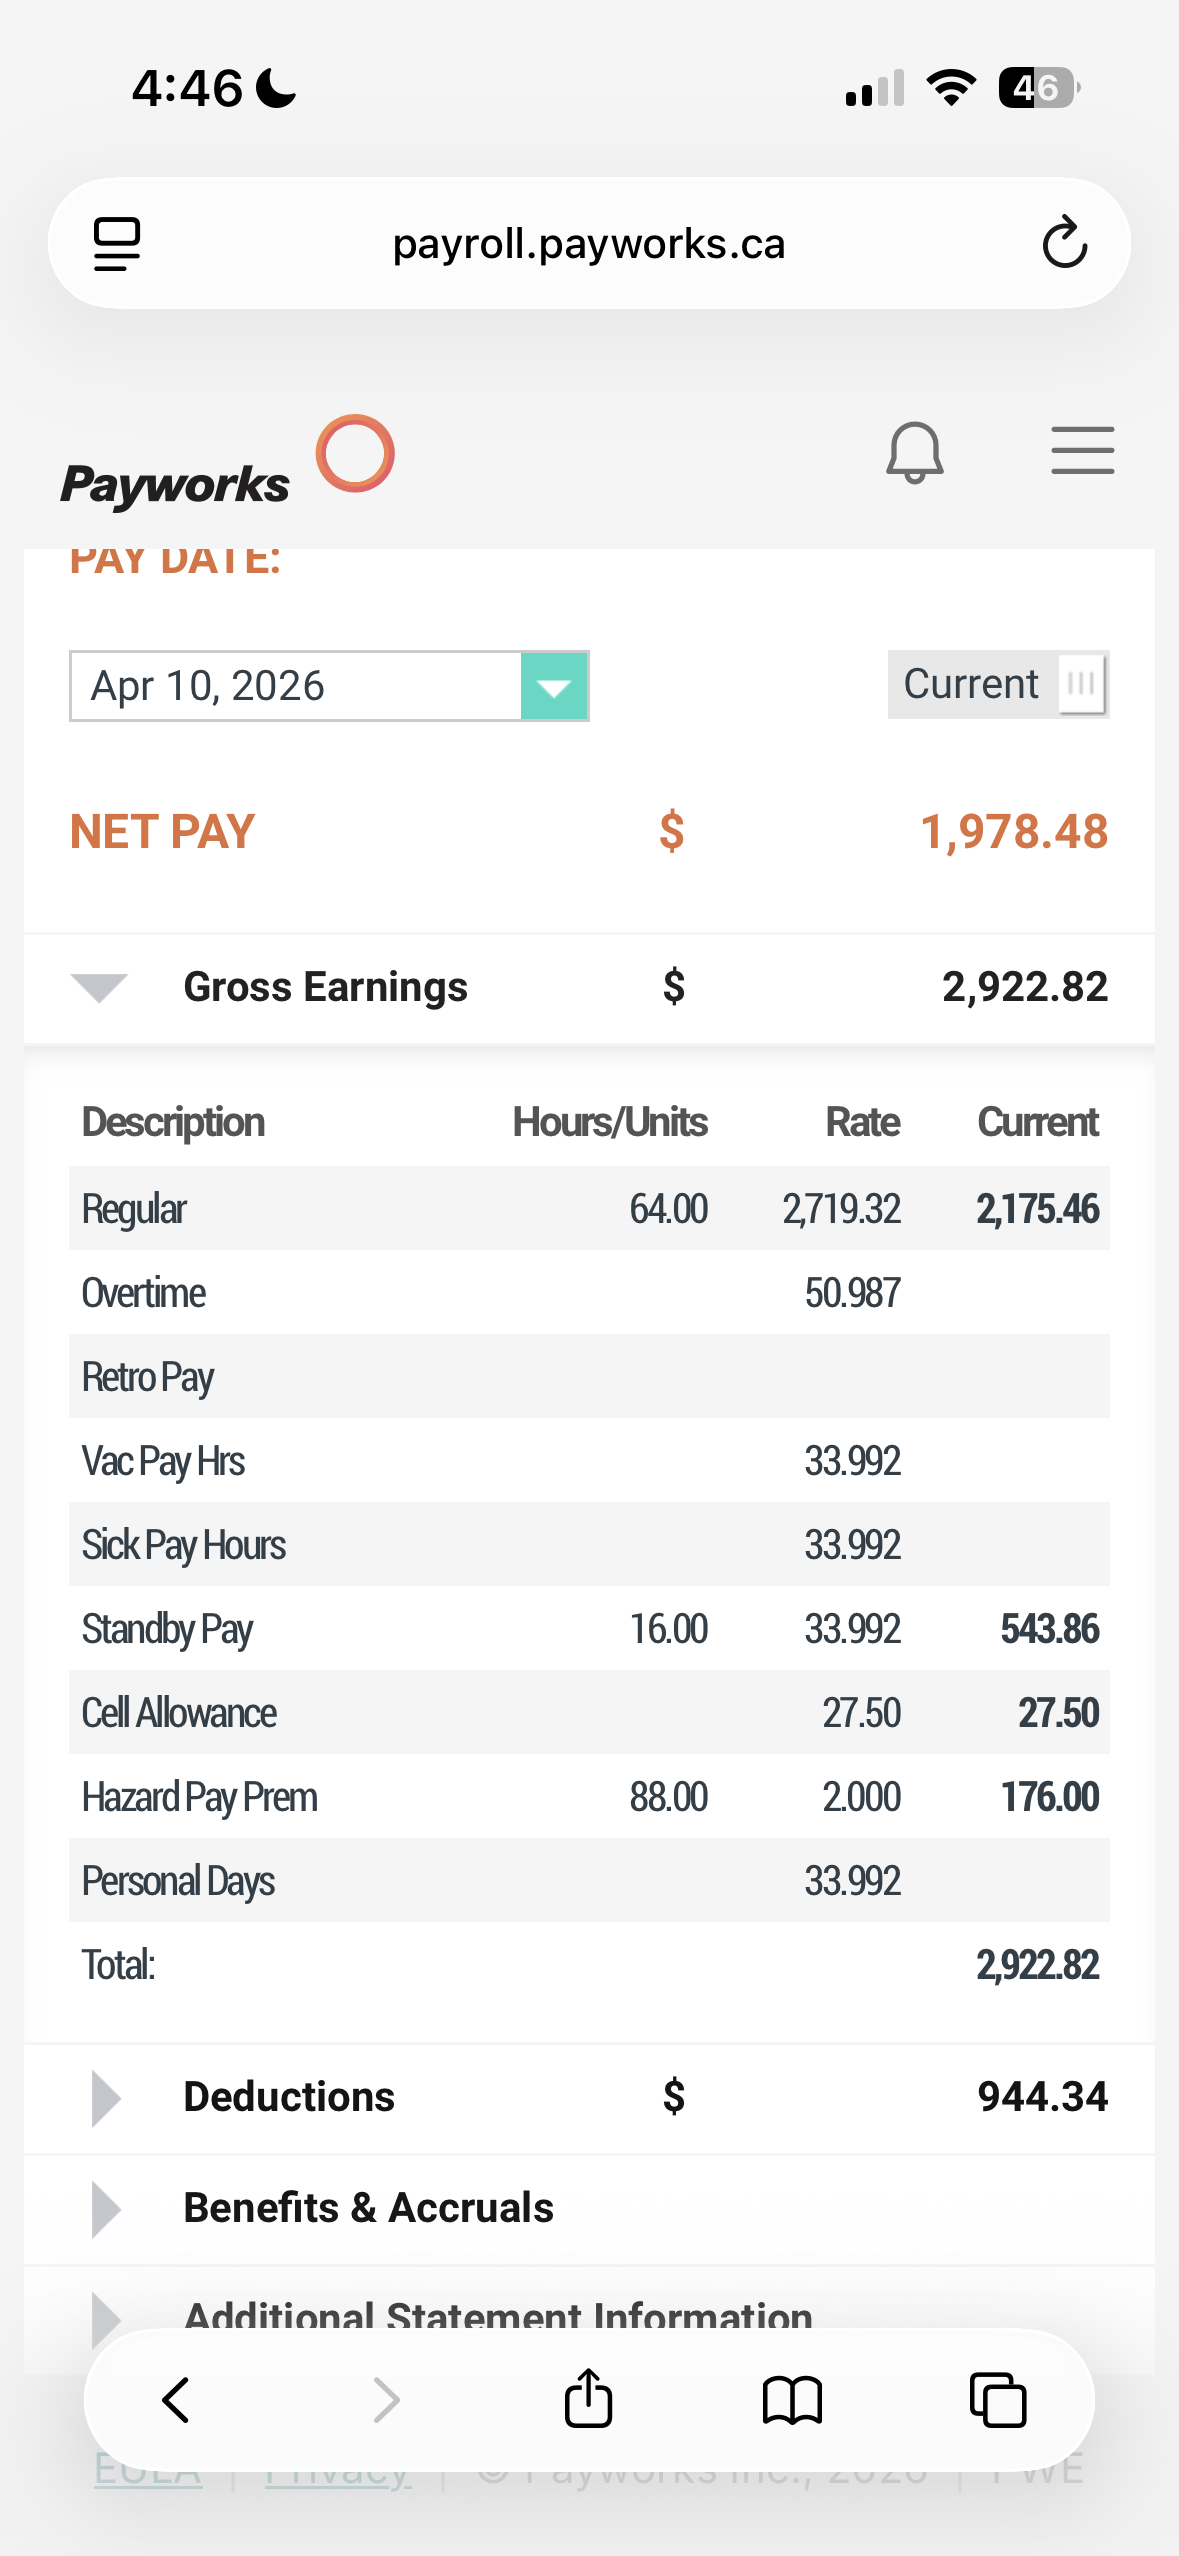Screen dimensions: 1179x2556
Task: Open Safari page settings reader icon
Action: (x=117, y=244)
